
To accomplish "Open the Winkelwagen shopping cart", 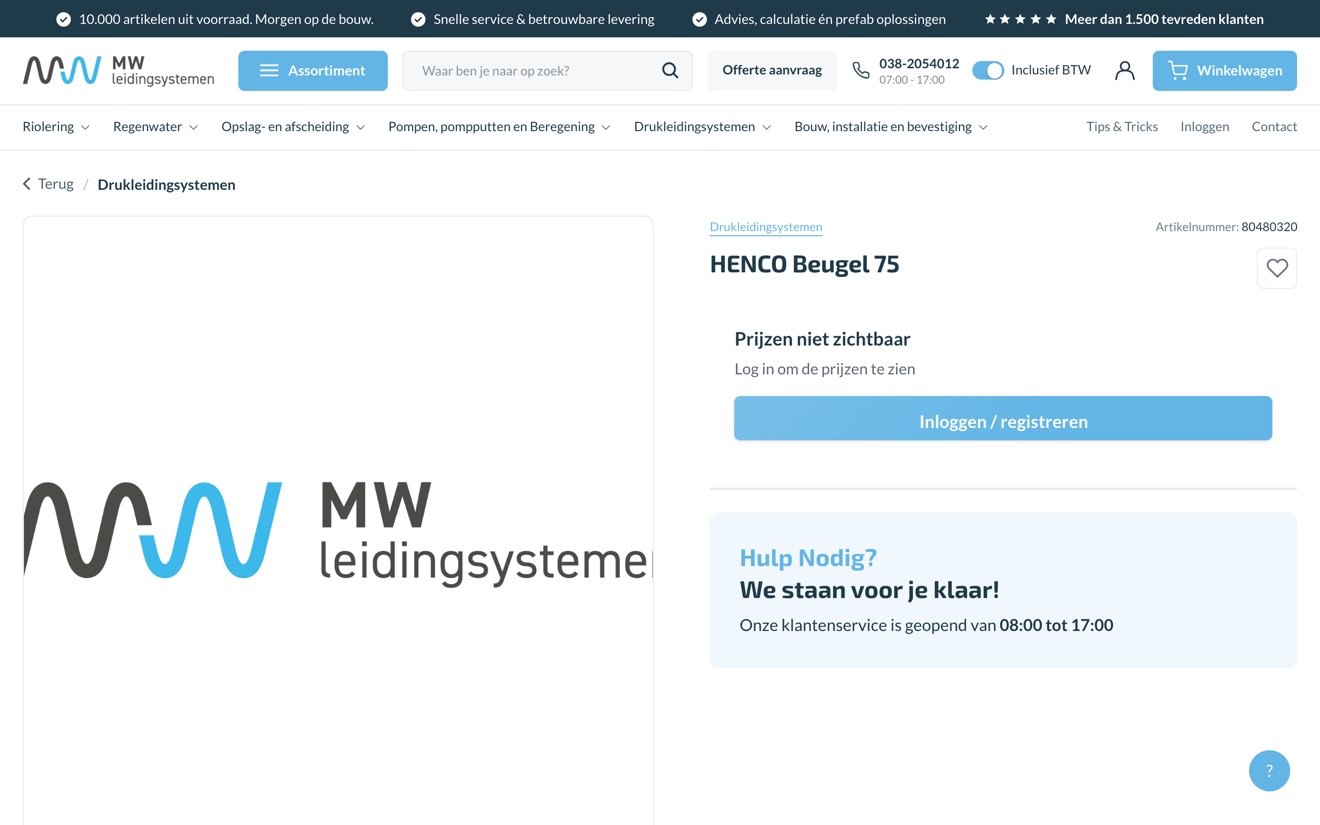I will pos(1224,71).
